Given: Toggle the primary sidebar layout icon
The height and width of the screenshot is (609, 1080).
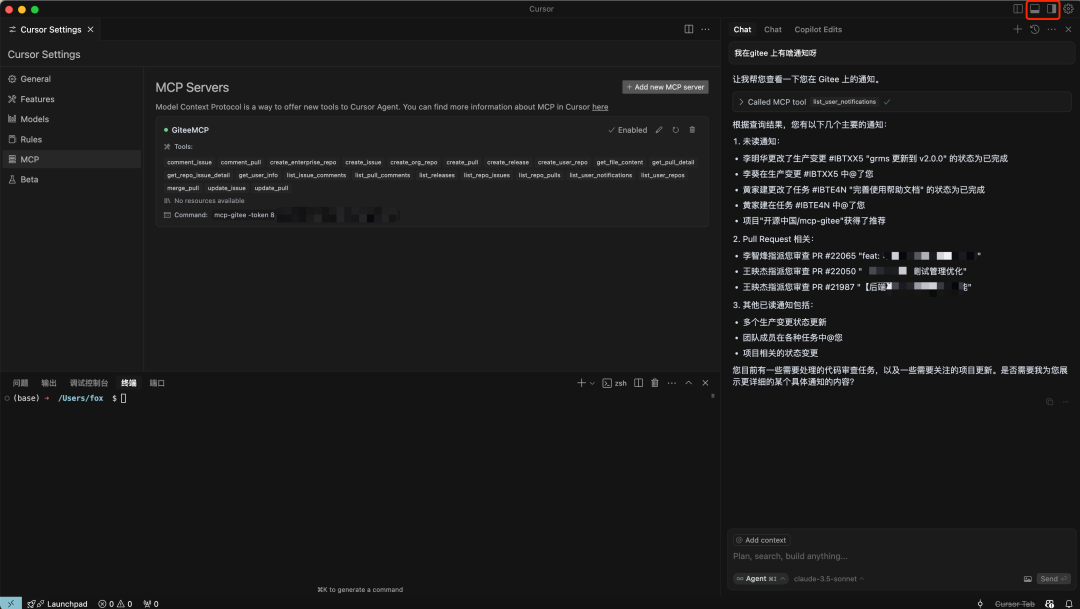Looking at the screenshot, I should pos(1017,9).
